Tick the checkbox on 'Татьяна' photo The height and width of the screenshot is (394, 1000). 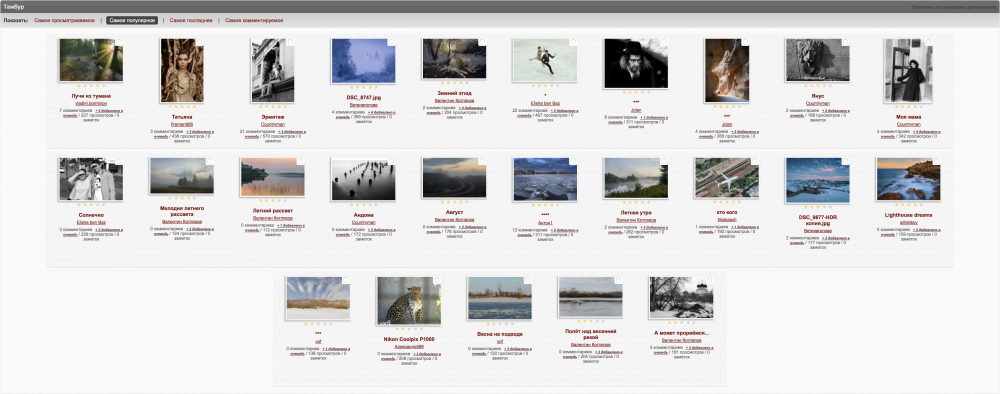[x=200, y=42]
